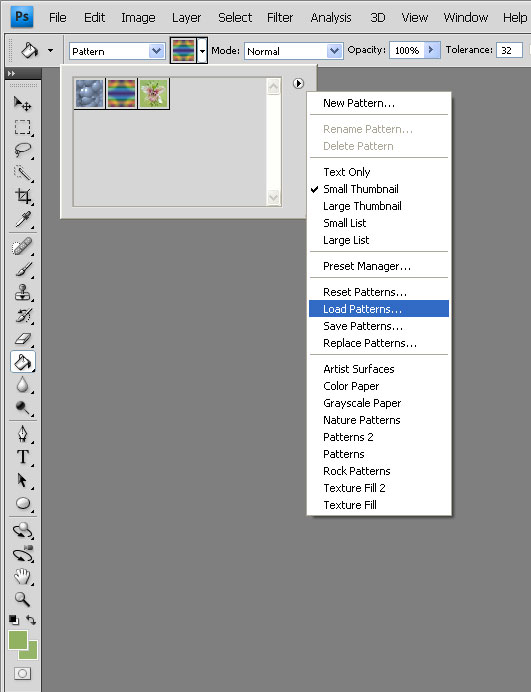Click the Photoshop Ps logo icon
Viewport: 531px width, 692px height.
pyautogui.click(x=22, y=17)
